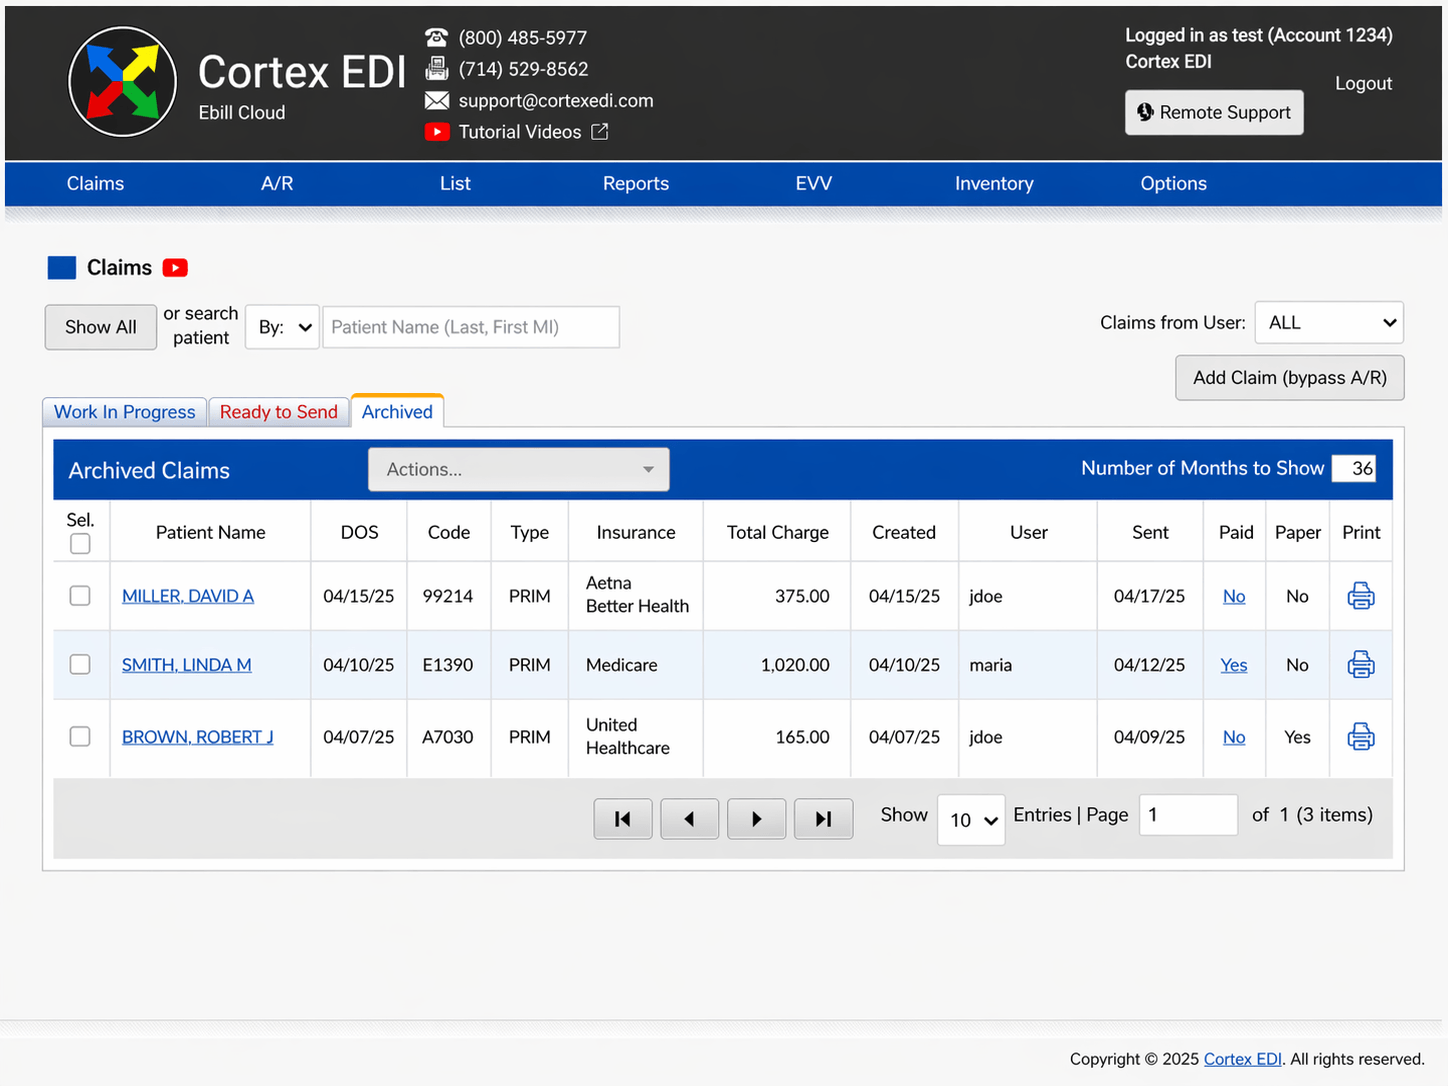Click the Insurance column header
Viewport: 1448px width, 1086px height.
tap(636, 533)
